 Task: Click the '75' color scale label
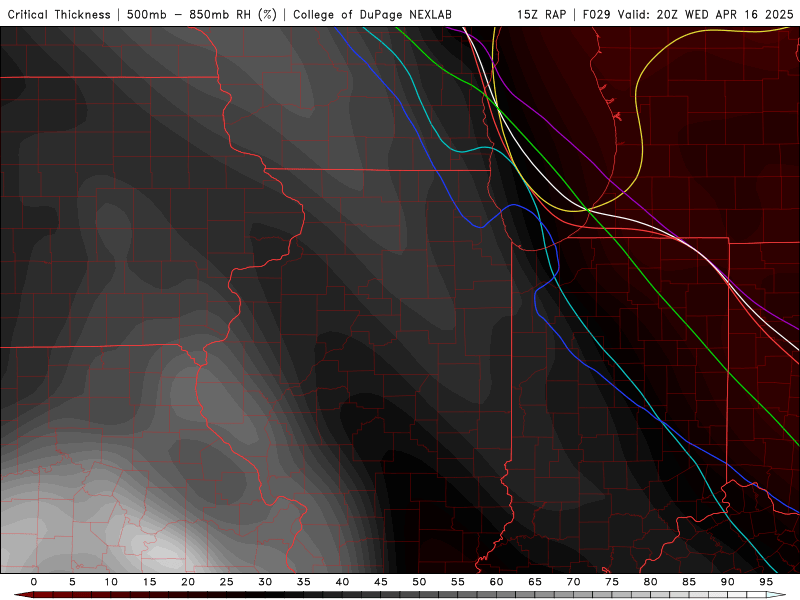coord(612,582)
